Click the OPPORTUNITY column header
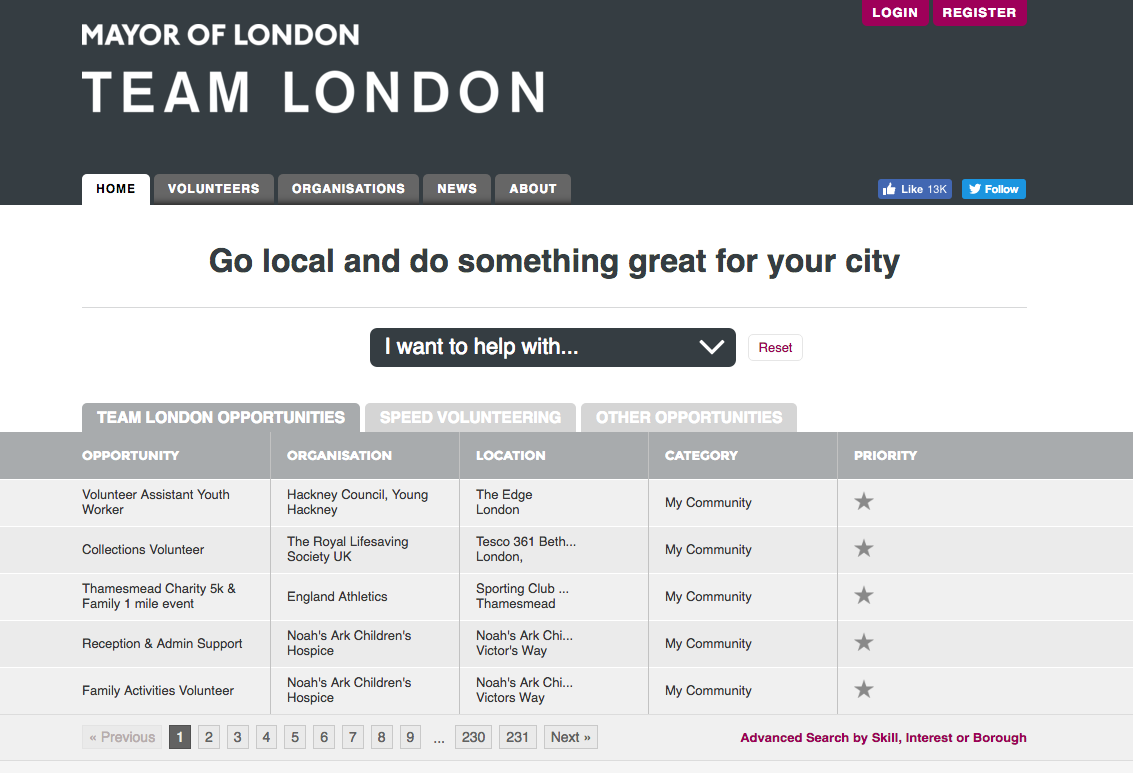 pos(131,455)
